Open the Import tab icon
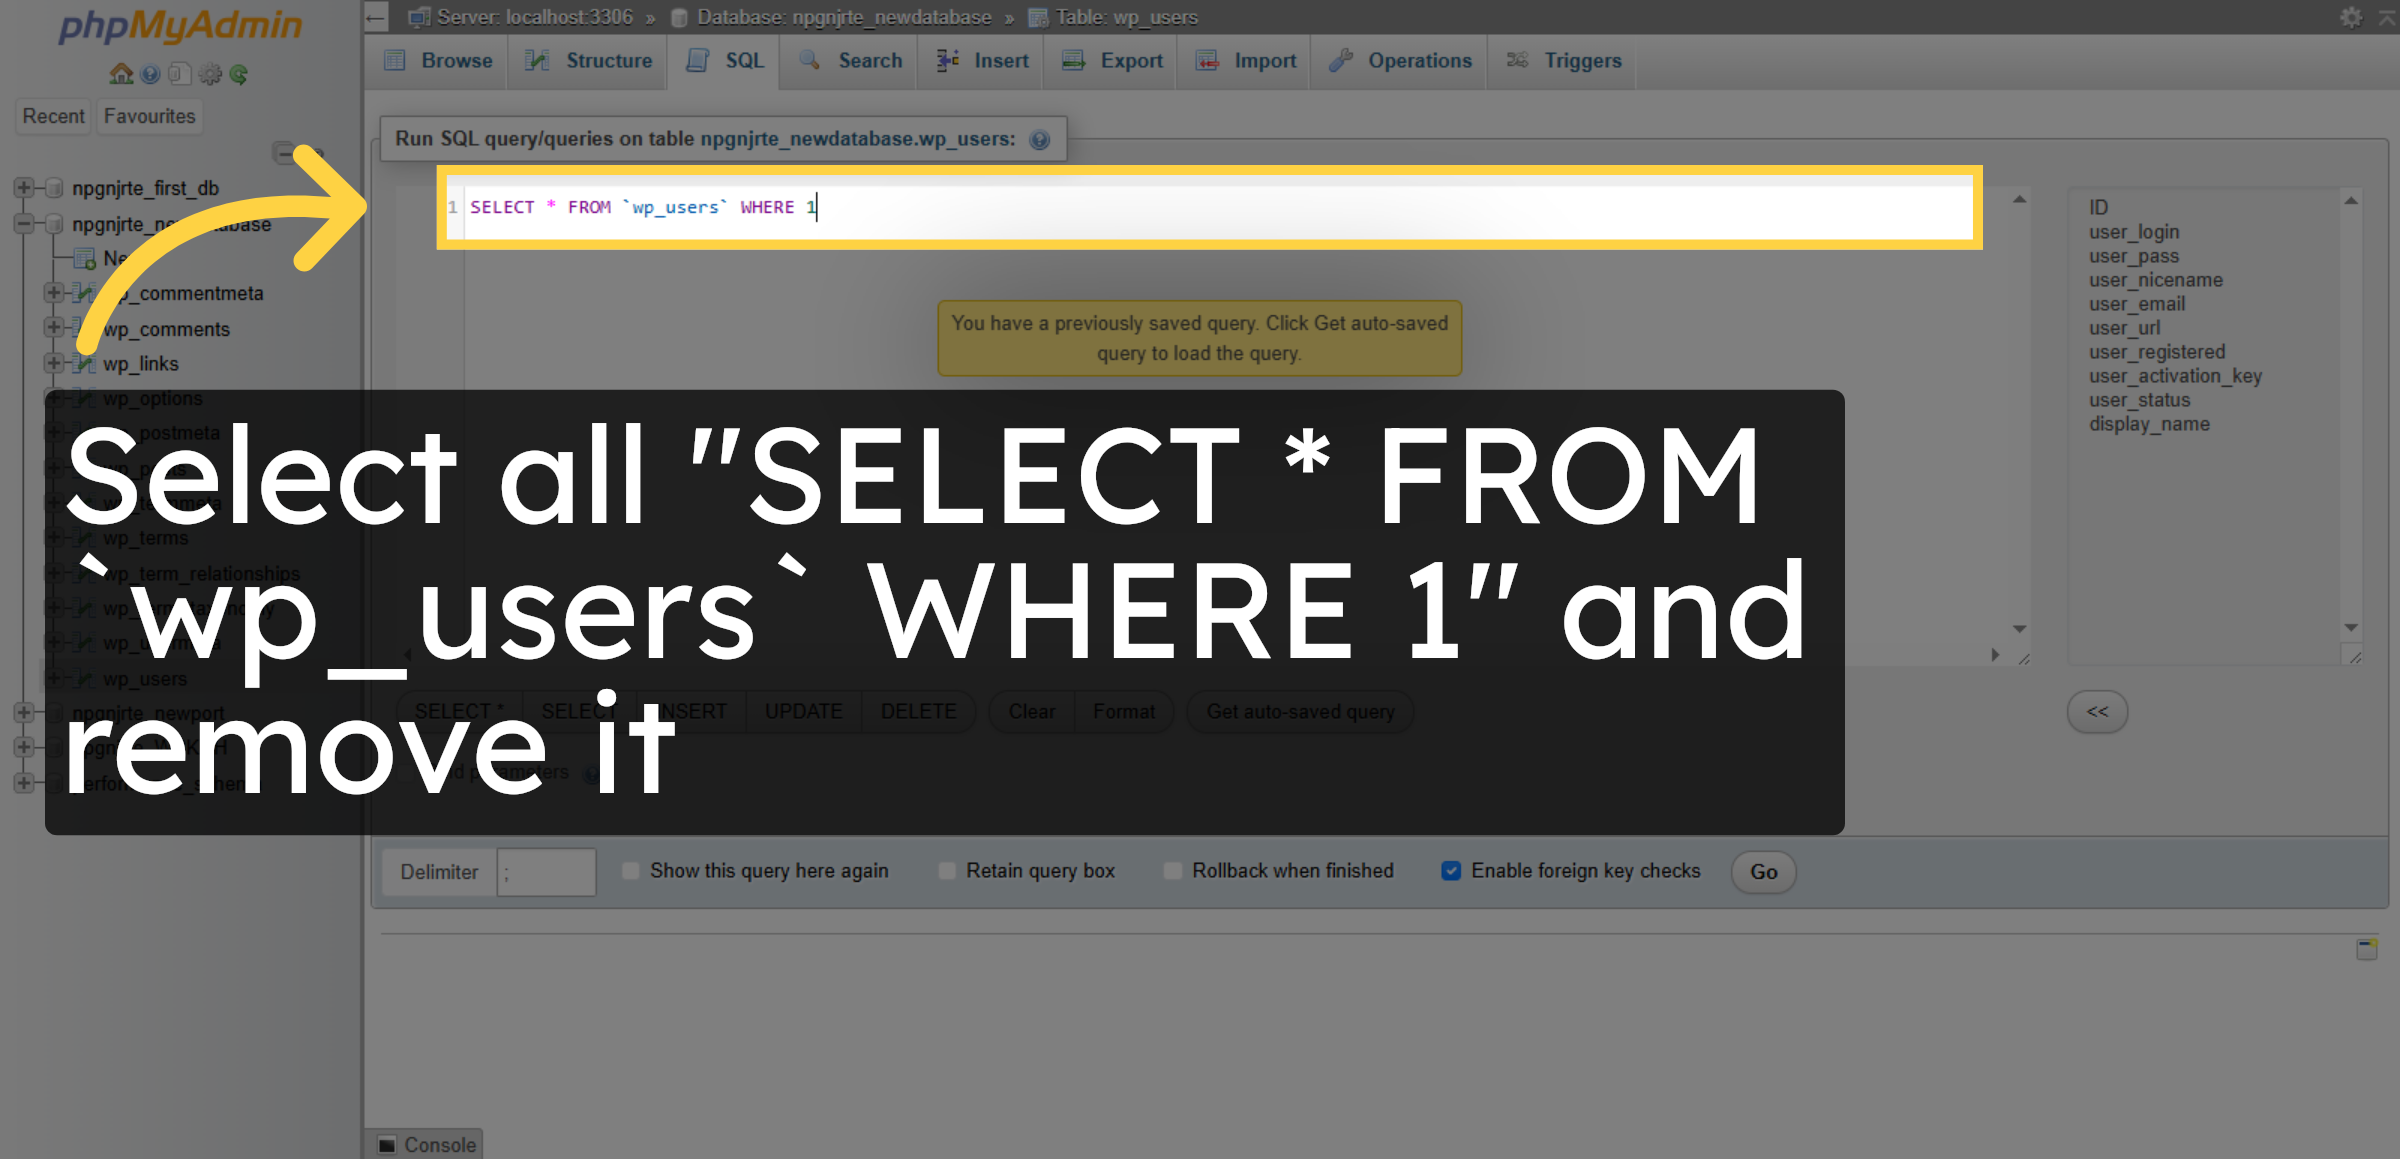Image resolution: width=2400 pixels, height=1159 pixels. [1209, 60]
